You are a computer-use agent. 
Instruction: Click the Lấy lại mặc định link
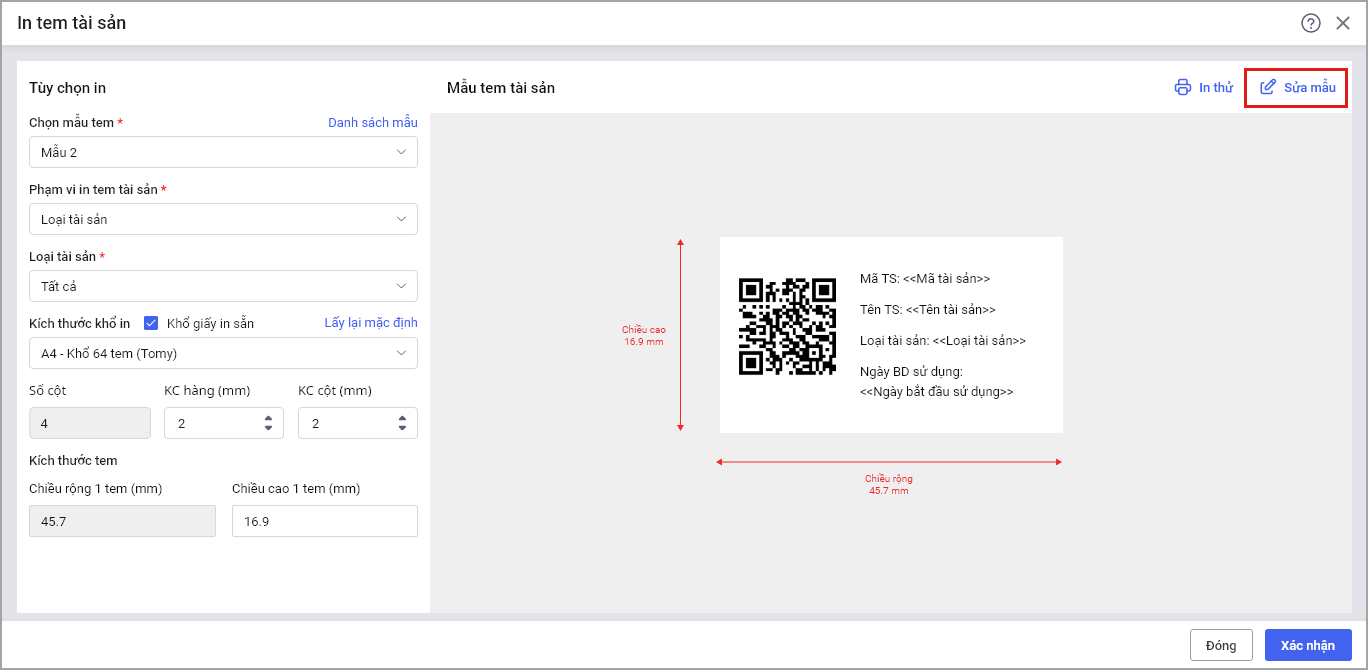[x=370, y=323]
